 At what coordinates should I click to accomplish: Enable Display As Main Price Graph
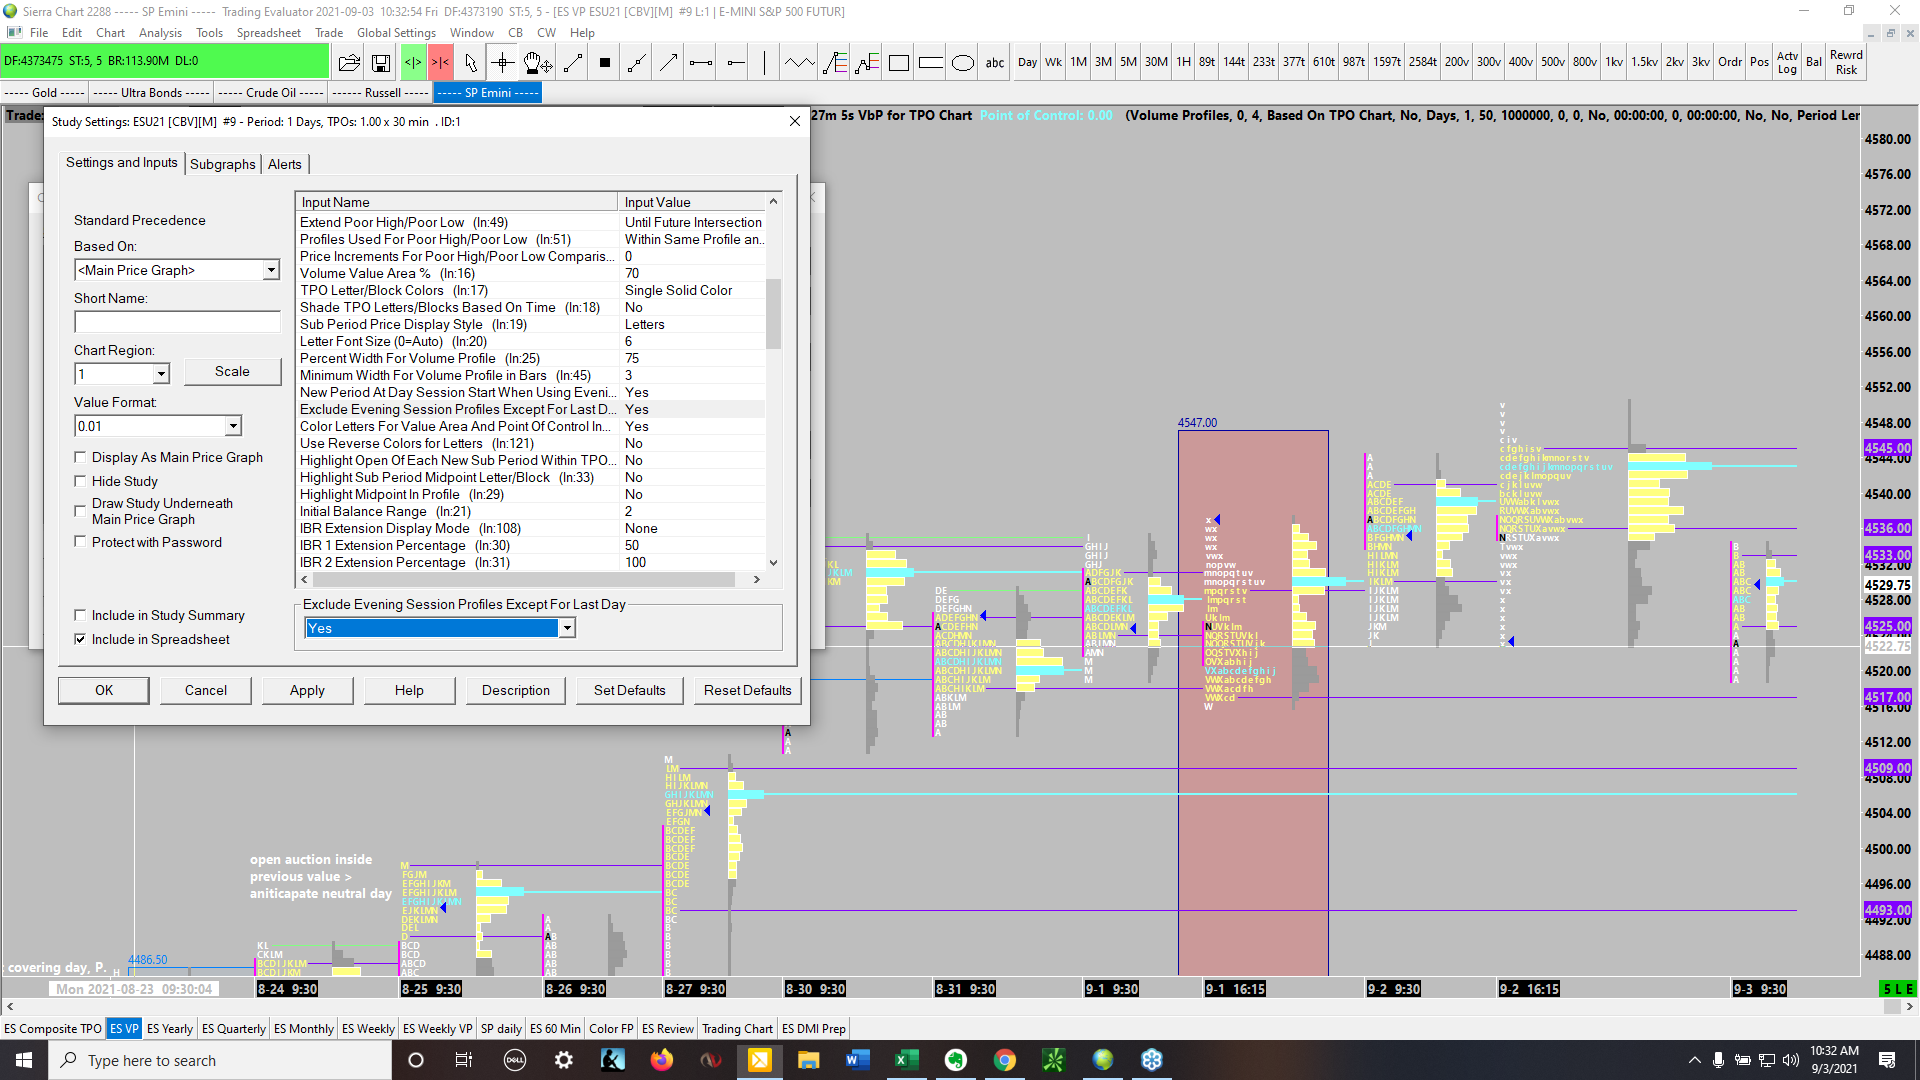(80, 457)
